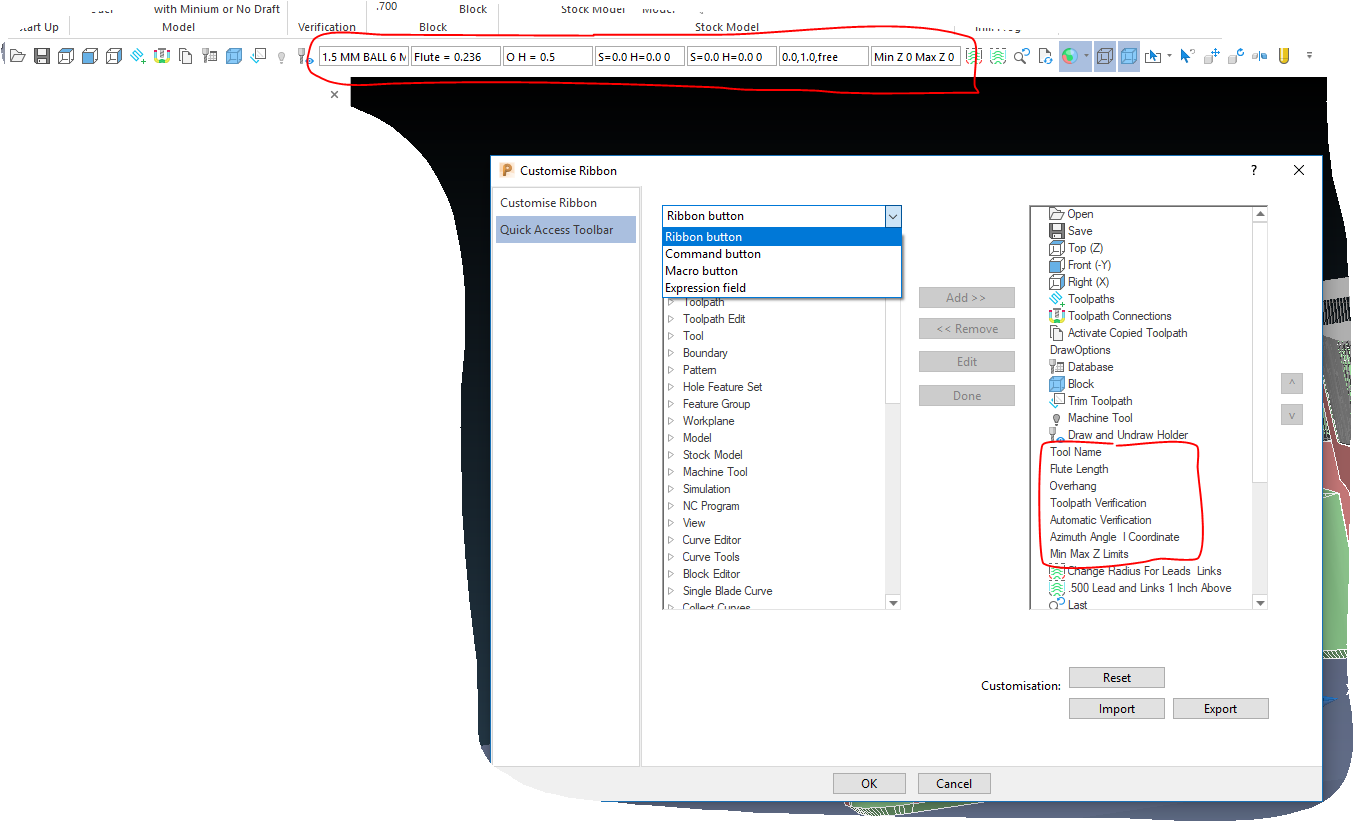
Task: Toggle the shaded block wireframe view icon
Action: tap(1104, 56)
